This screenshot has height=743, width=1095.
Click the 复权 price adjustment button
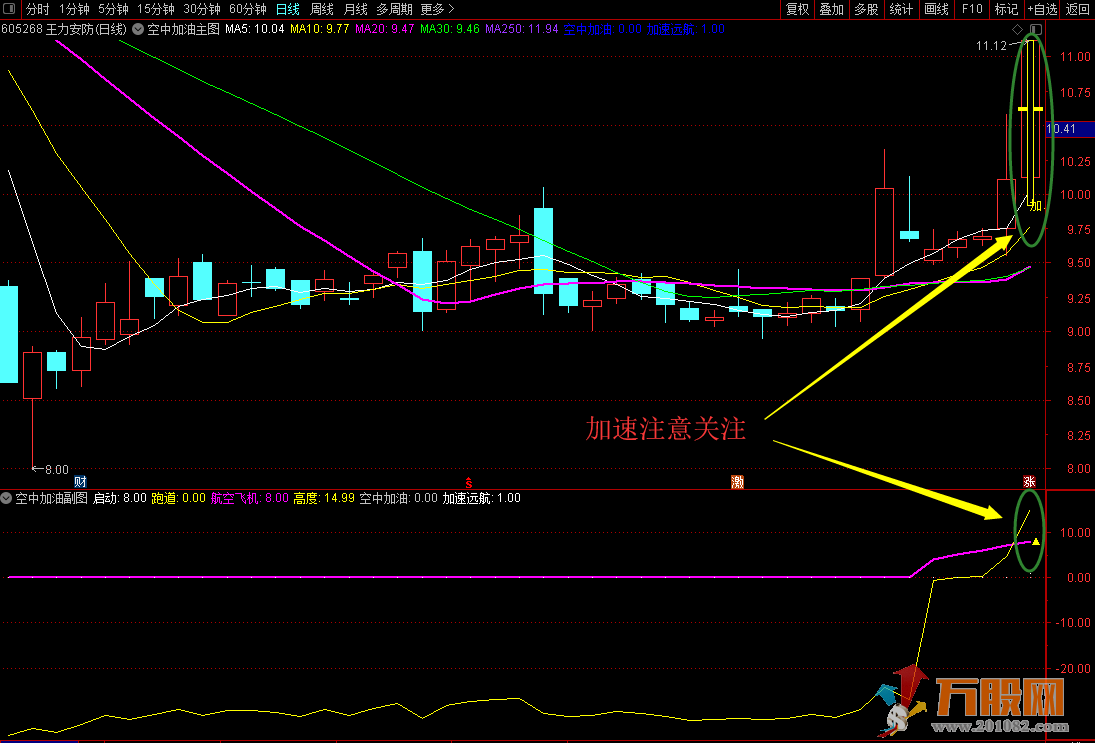(x=798, y=9)
